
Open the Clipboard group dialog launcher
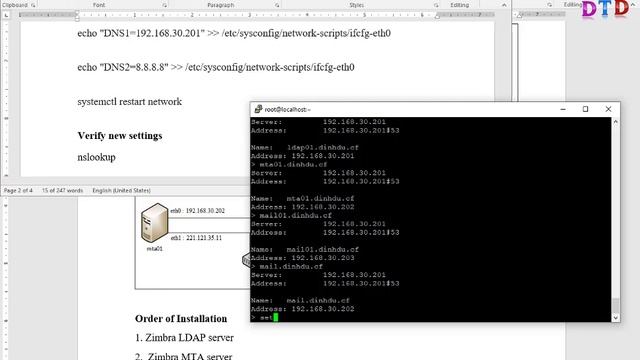tap(33, 5)
